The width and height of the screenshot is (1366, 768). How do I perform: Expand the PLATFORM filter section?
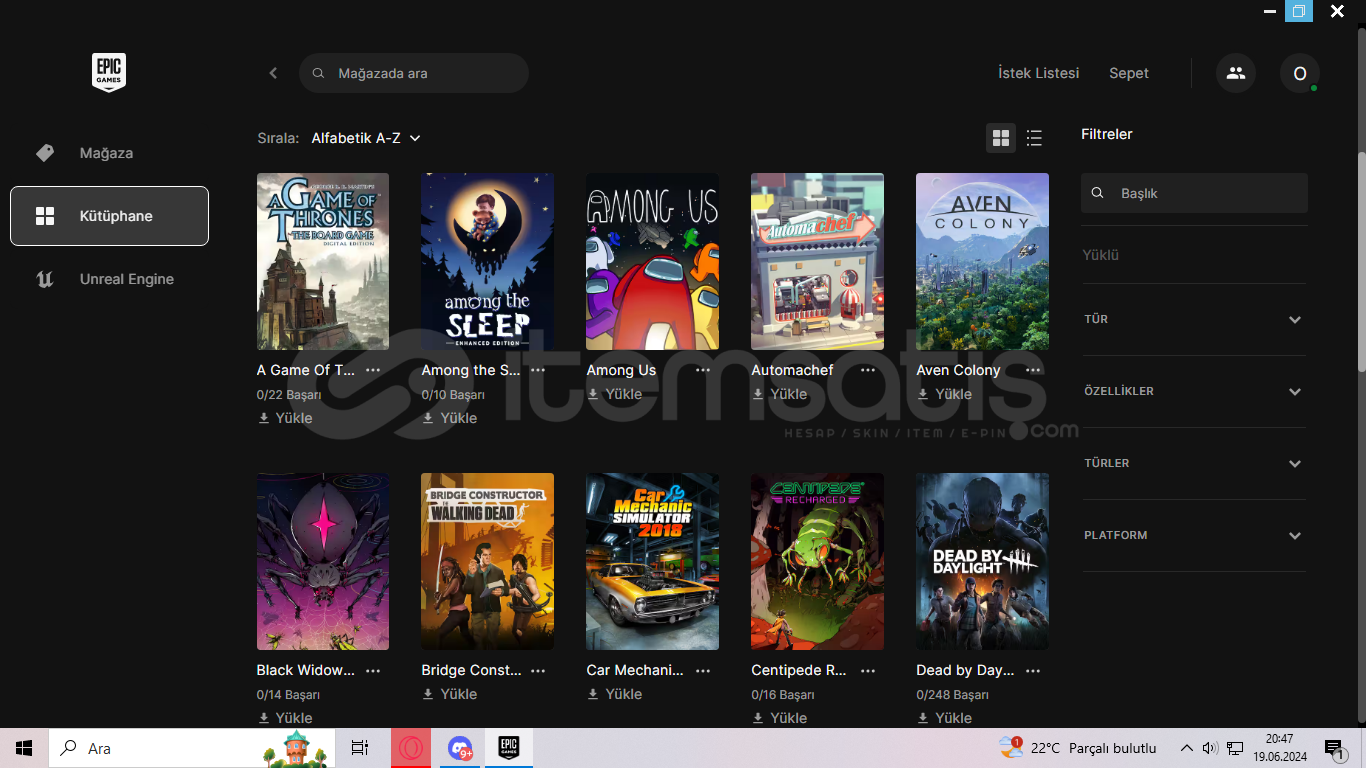pyautogui.click(x=1194, y=535)
